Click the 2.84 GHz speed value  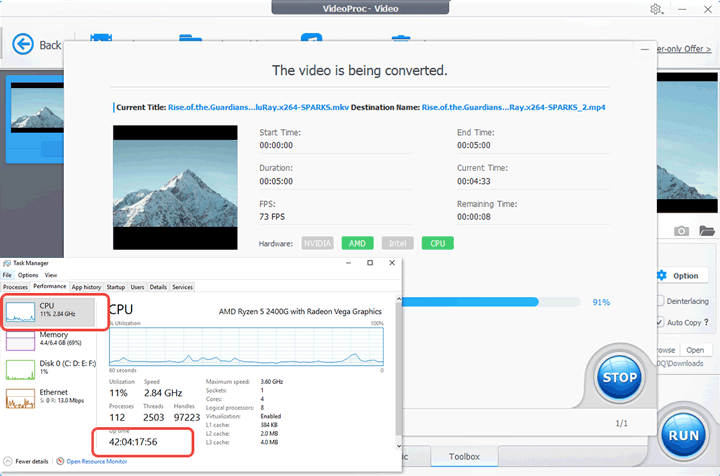163,393
